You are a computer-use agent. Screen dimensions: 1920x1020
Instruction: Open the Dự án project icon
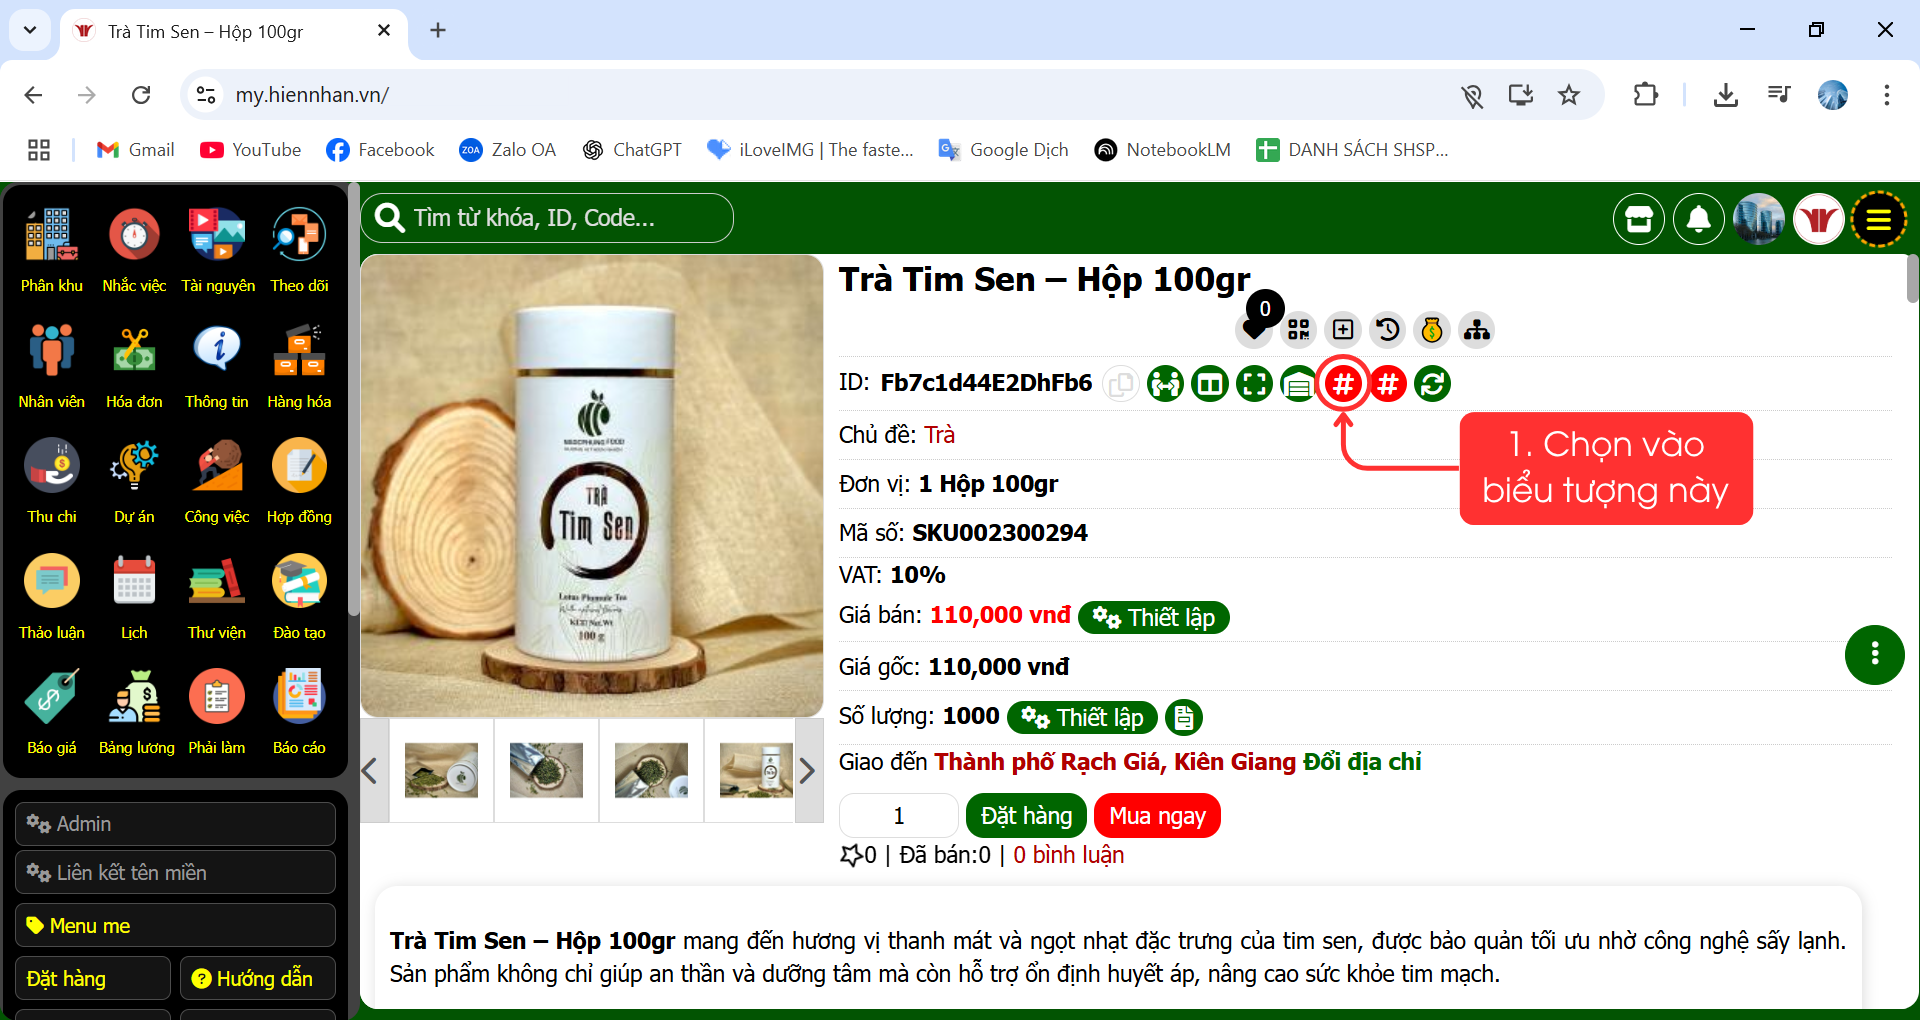[x=134, y=466]
